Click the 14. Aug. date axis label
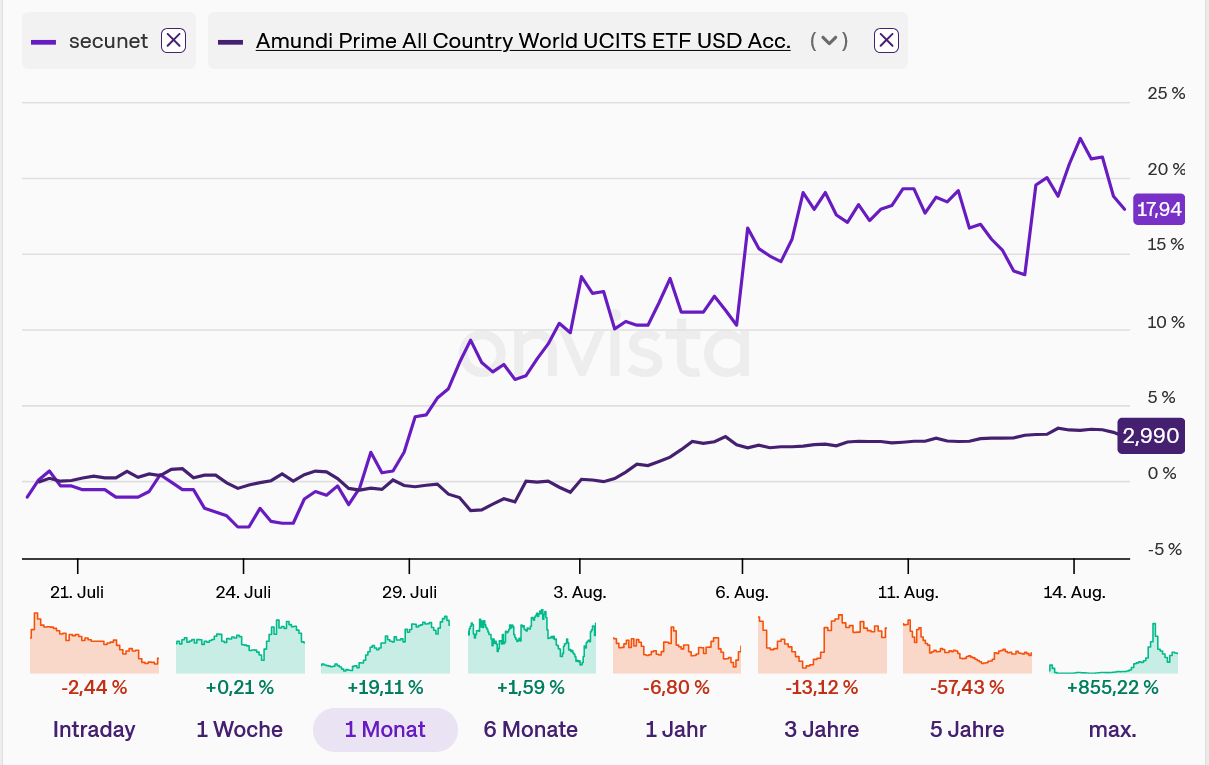This screenshot has width=1209, height=765. (x=1074, y=592)
